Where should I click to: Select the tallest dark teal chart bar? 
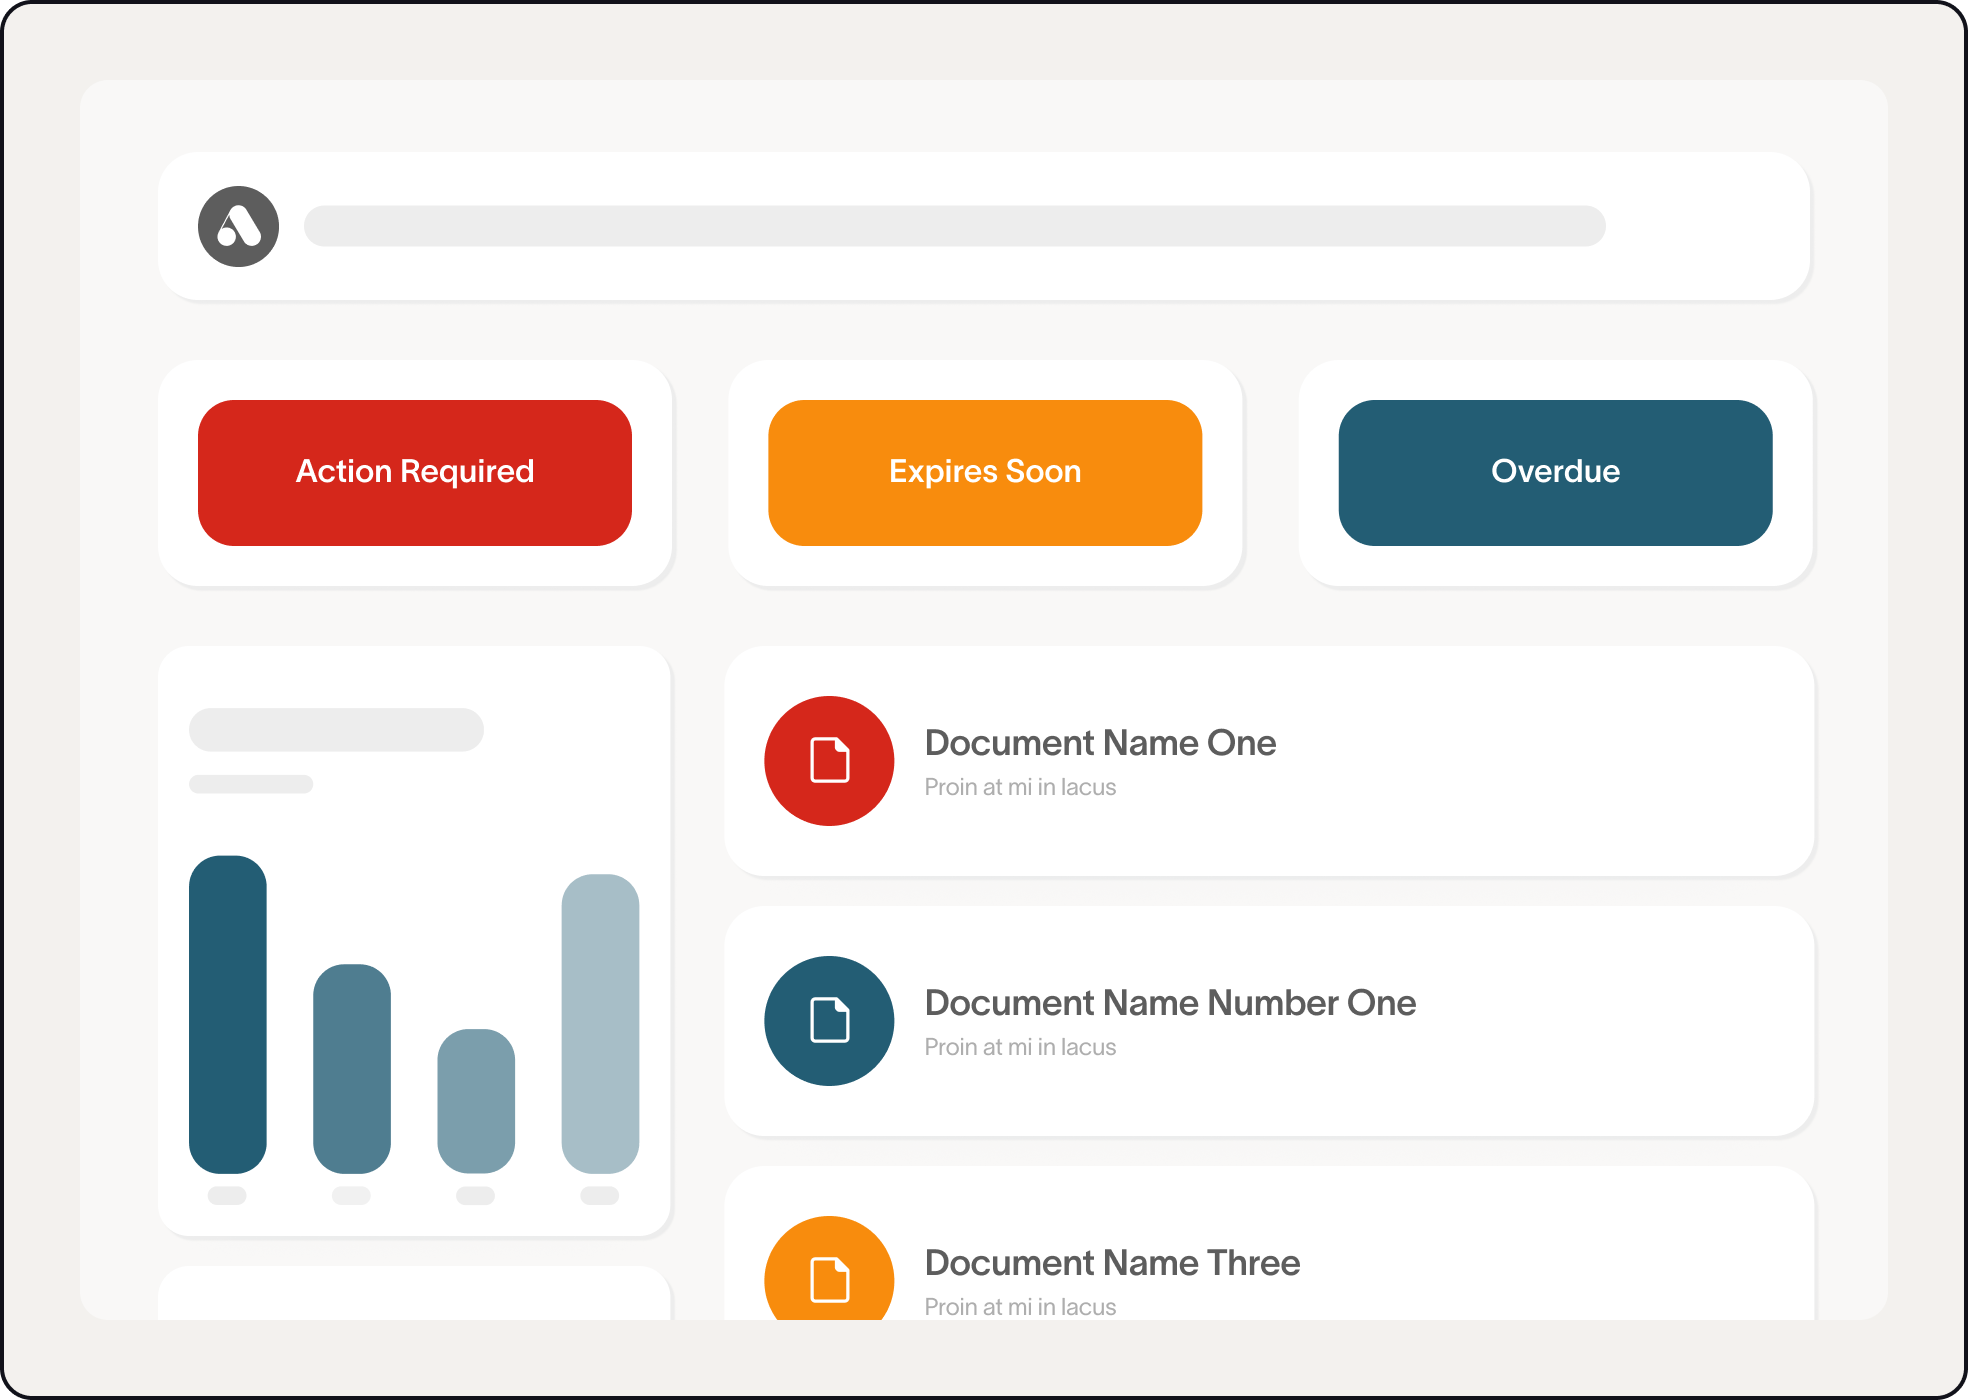(x=228, y=1014)
